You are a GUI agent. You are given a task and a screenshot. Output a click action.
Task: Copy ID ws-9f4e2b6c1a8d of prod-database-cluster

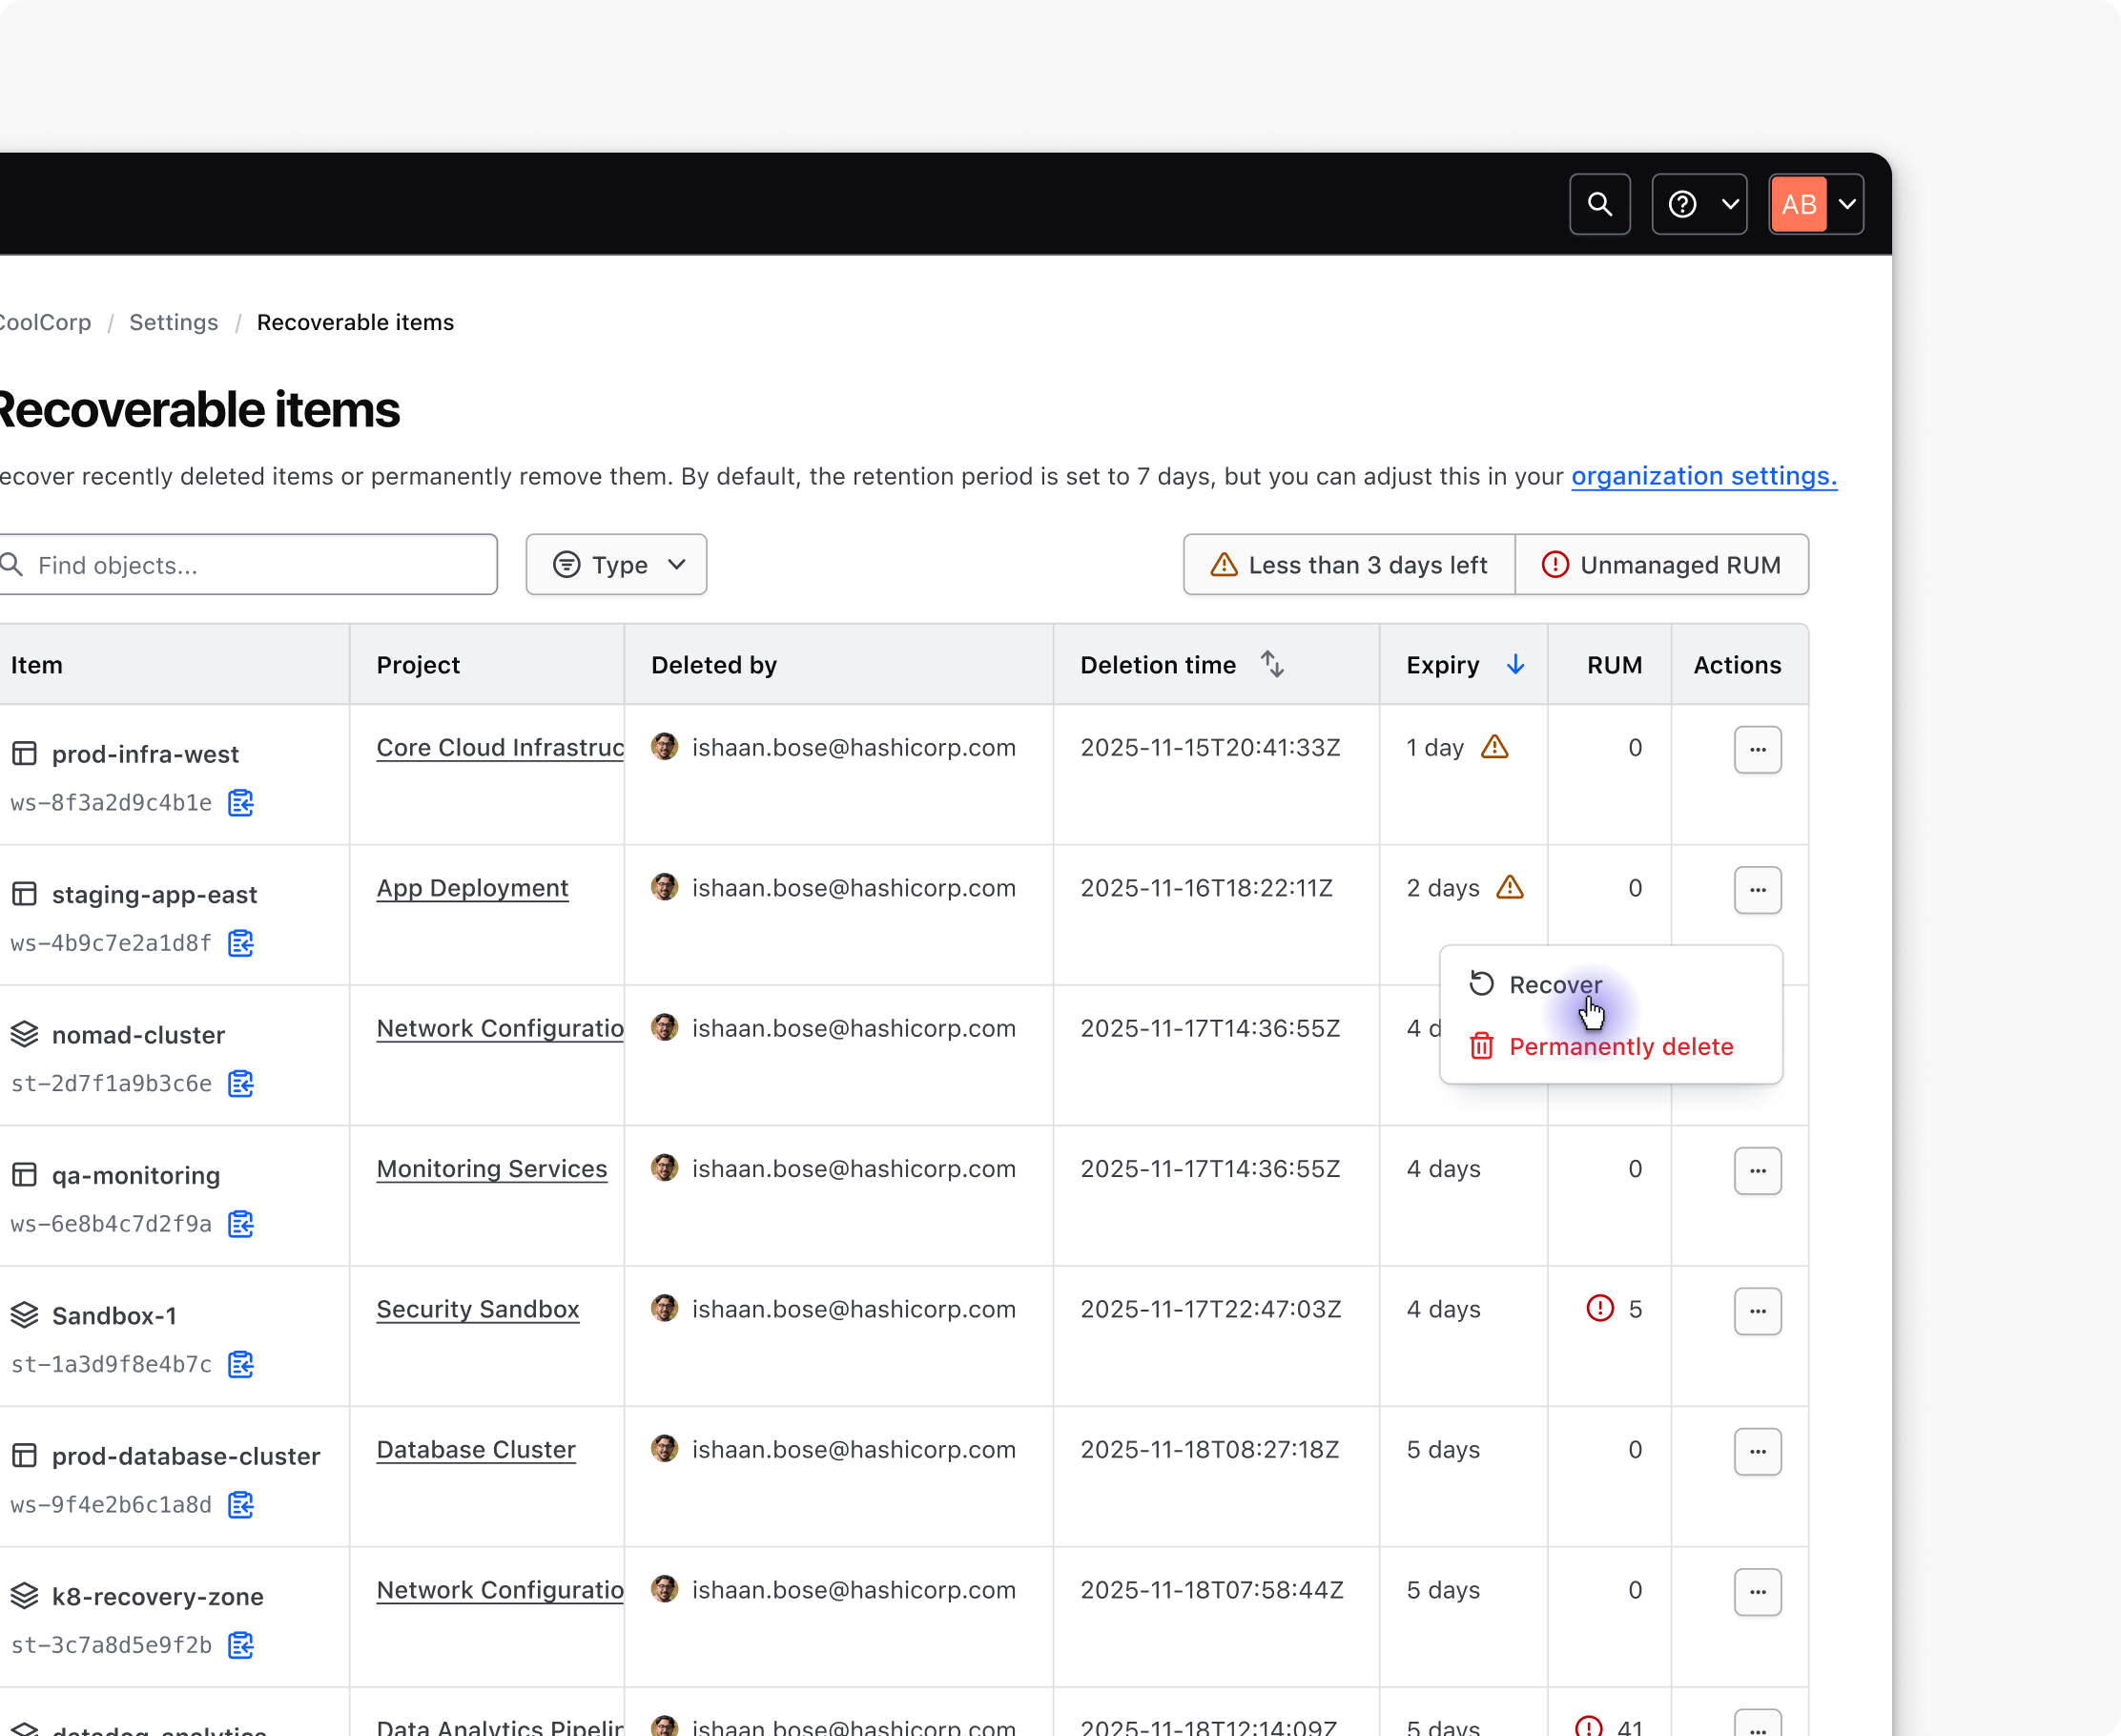241,1505
